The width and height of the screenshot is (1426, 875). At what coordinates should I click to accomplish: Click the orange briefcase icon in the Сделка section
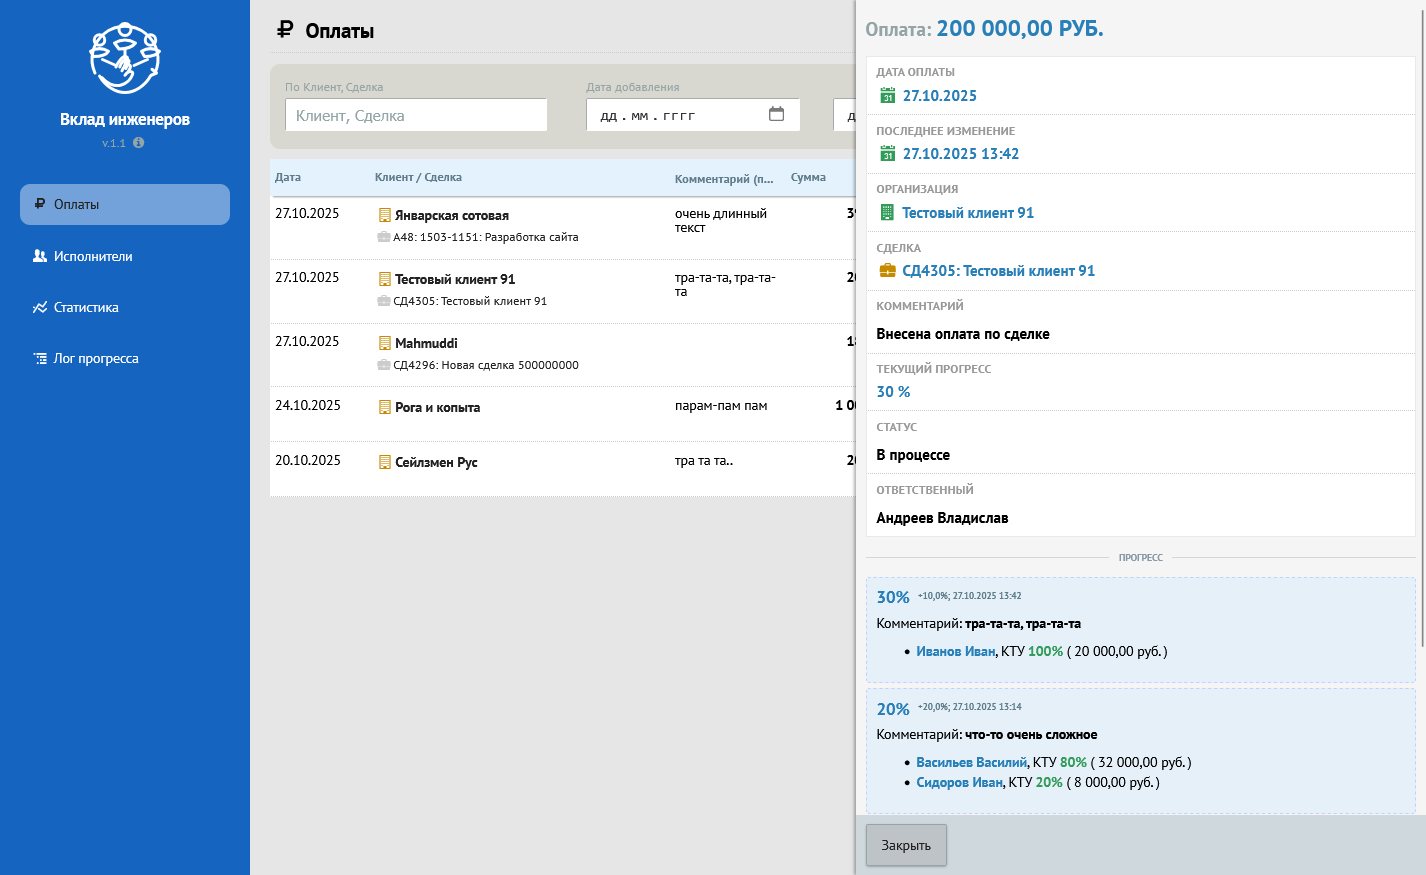point(887,271)
